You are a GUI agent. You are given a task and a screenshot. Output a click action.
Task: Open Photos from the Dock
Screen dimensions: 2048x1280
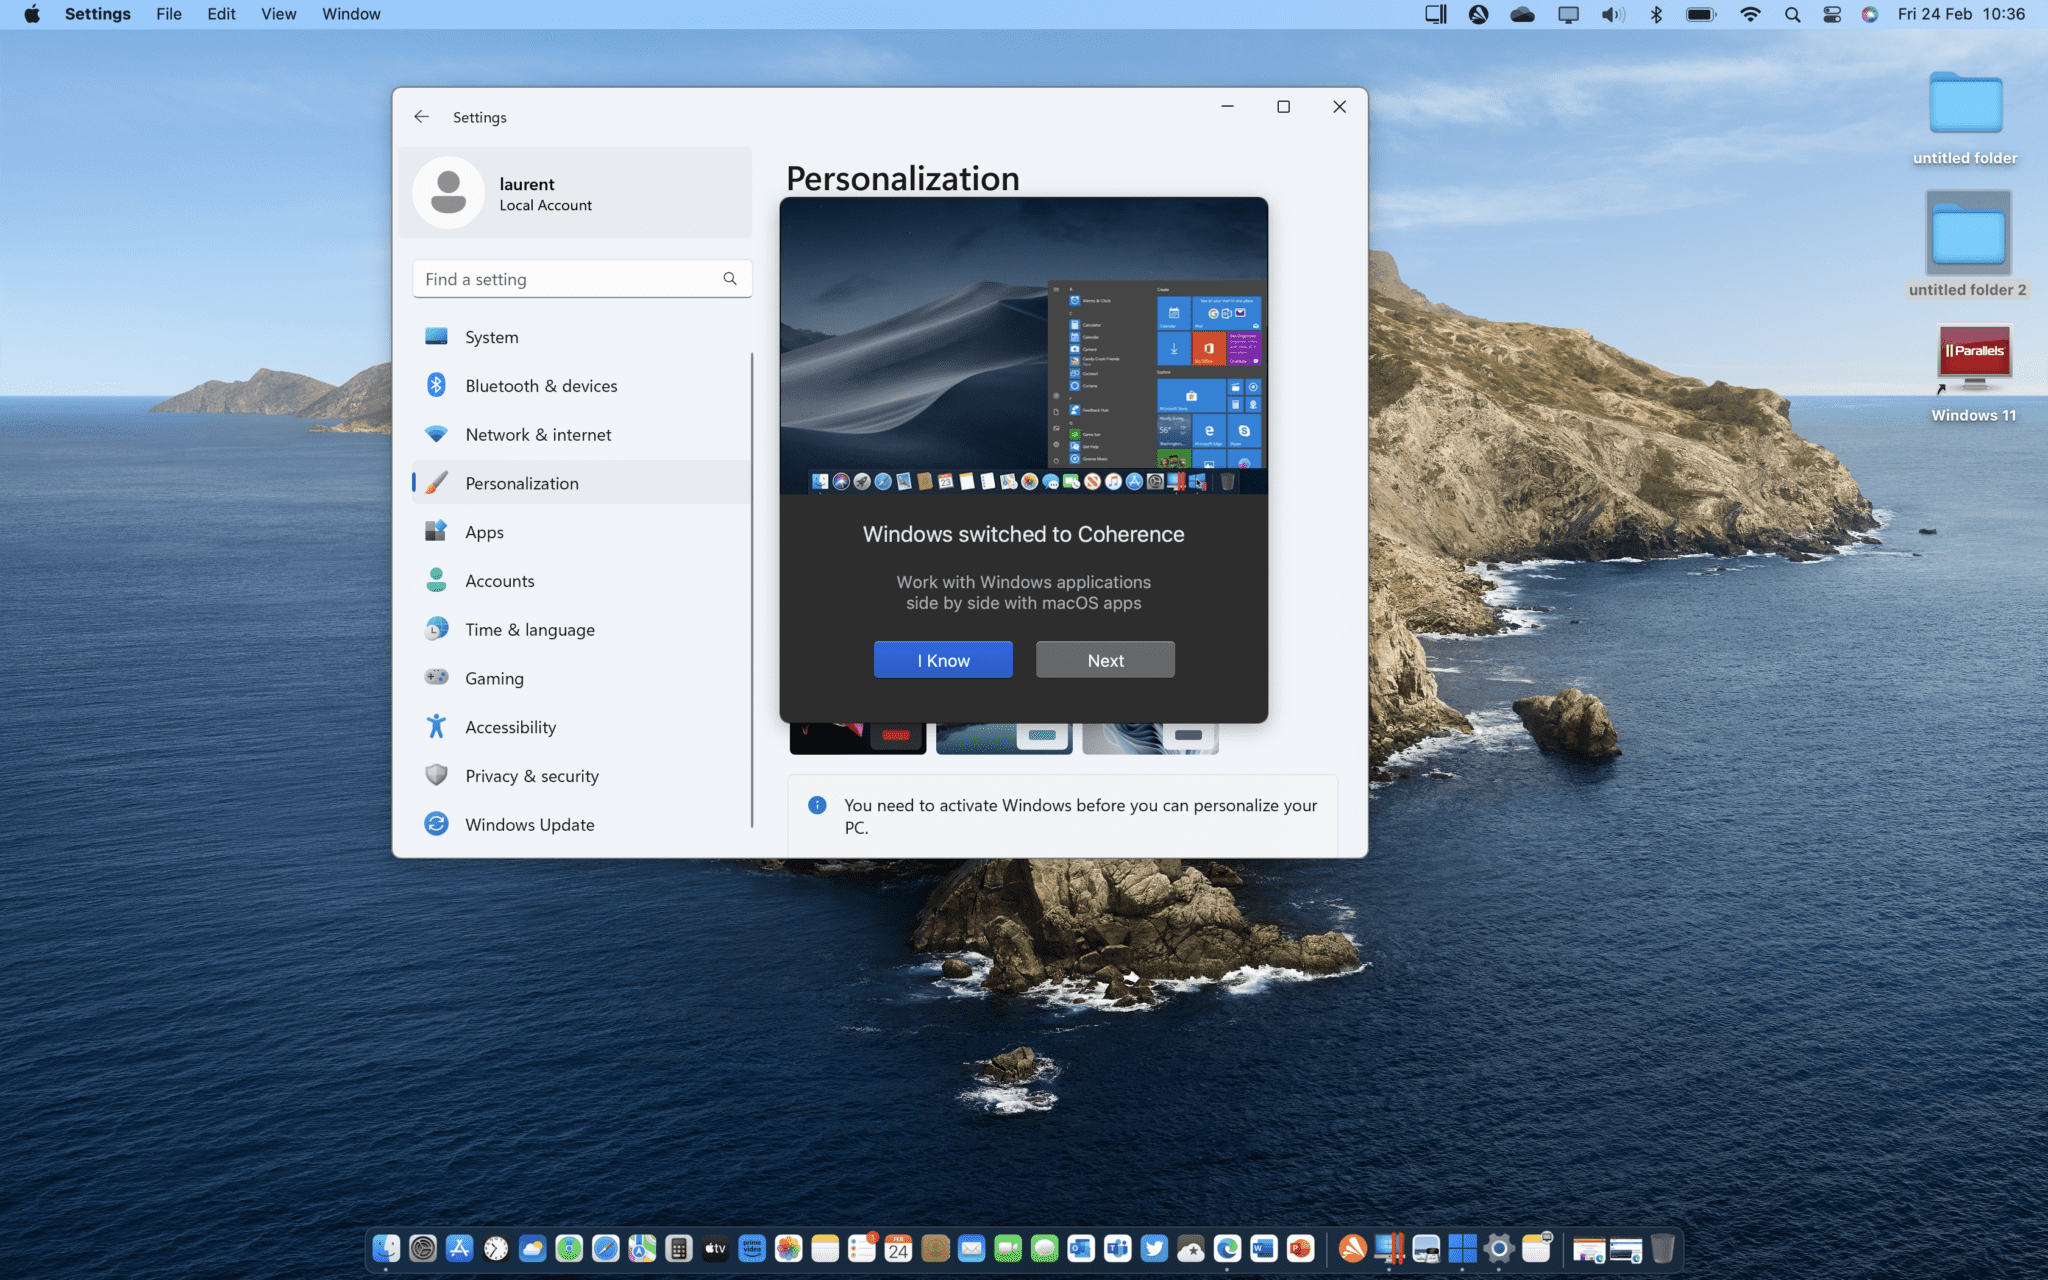pos(788,1248)
